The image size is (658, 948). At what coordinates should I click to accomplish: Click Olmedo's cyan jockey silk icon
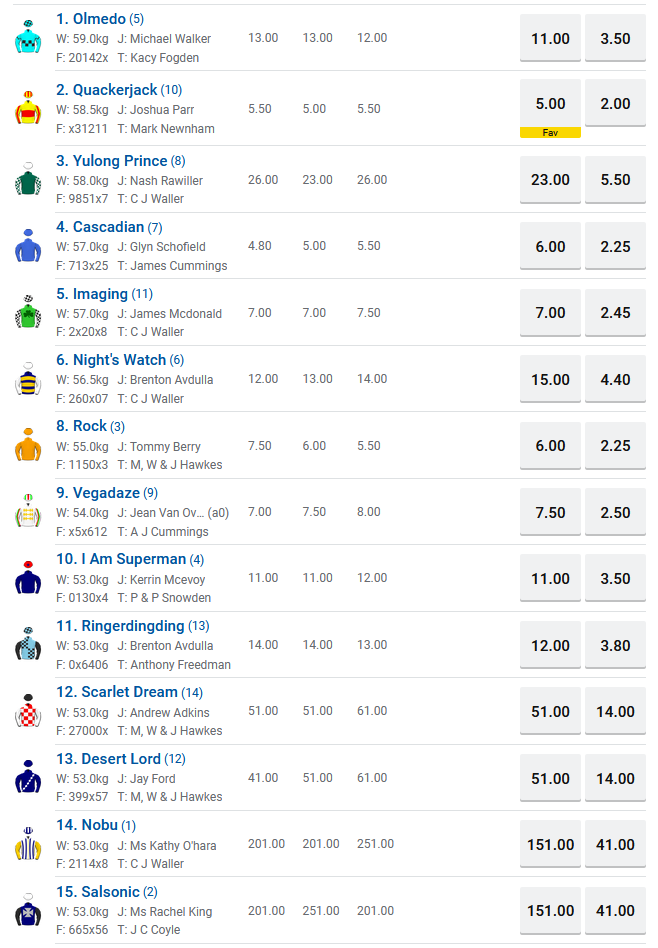pyautogui.click(x=28, y=37)
